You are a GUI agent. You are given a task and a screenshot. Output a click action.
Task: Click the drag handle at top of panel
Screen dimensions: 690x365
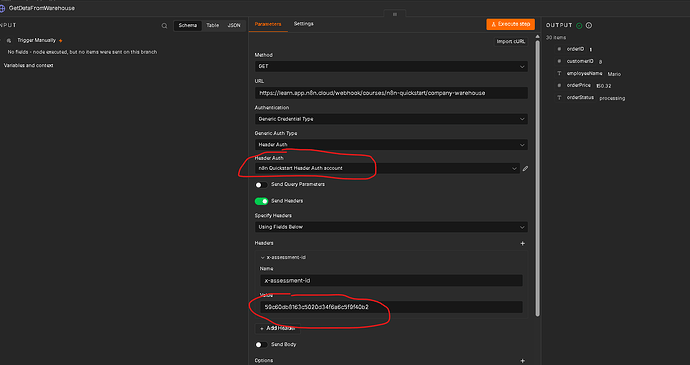394,14
